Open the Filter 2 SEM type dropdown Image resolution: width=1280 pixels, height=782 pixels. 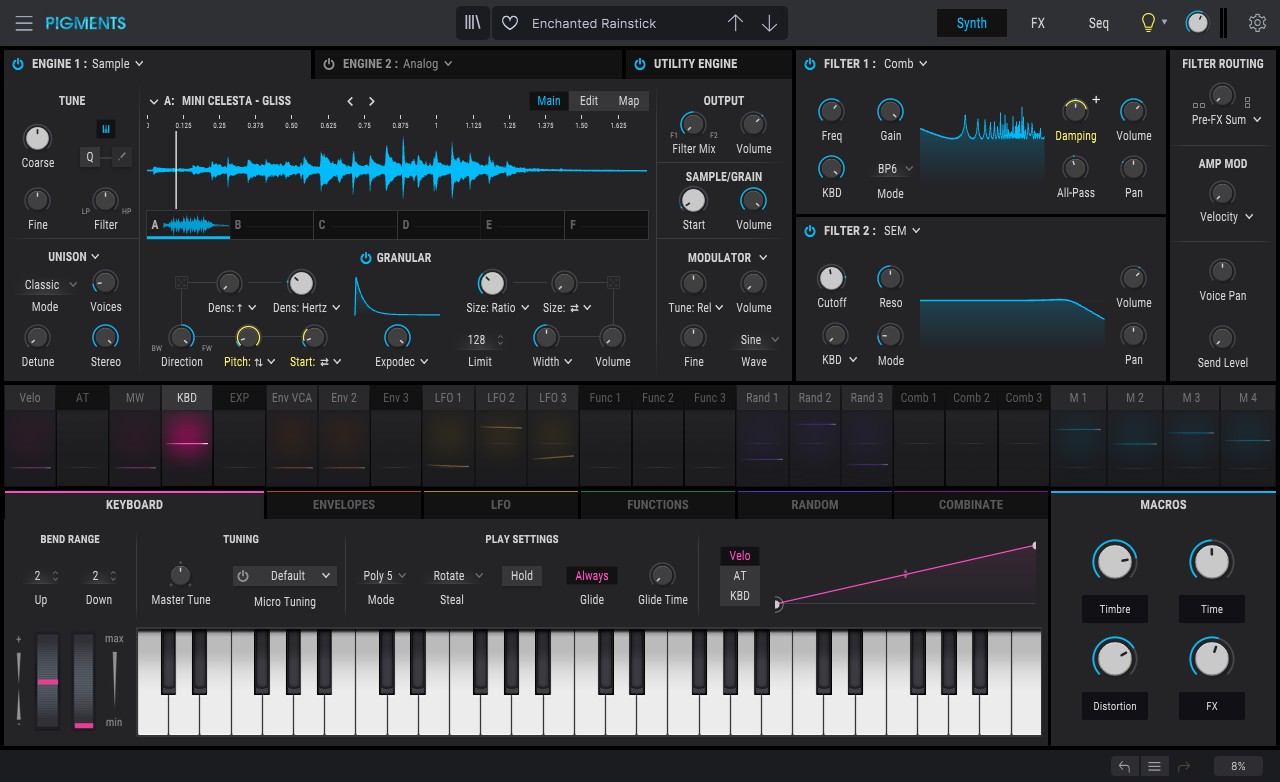coord(902,231)
